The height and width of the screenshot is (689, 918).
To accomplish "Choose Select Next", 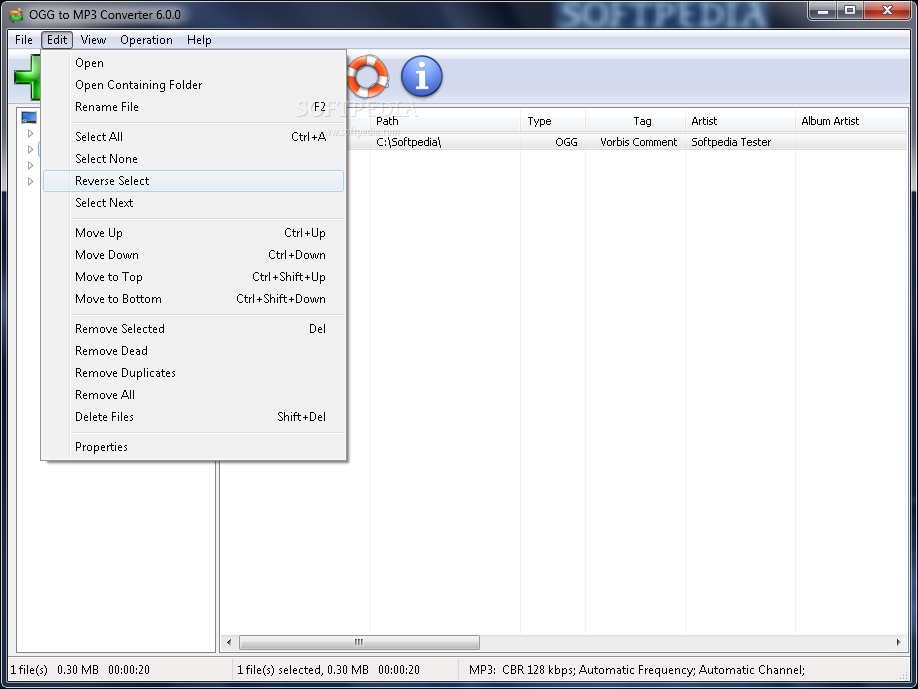I will [193, 203].
